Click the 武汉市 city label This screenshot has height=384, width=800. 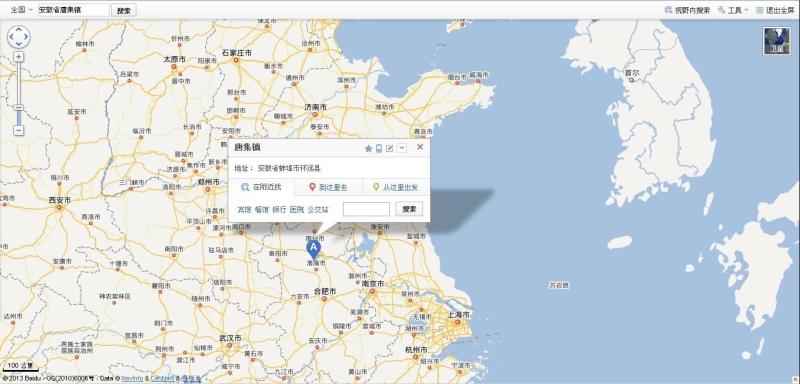pos(230,338)
